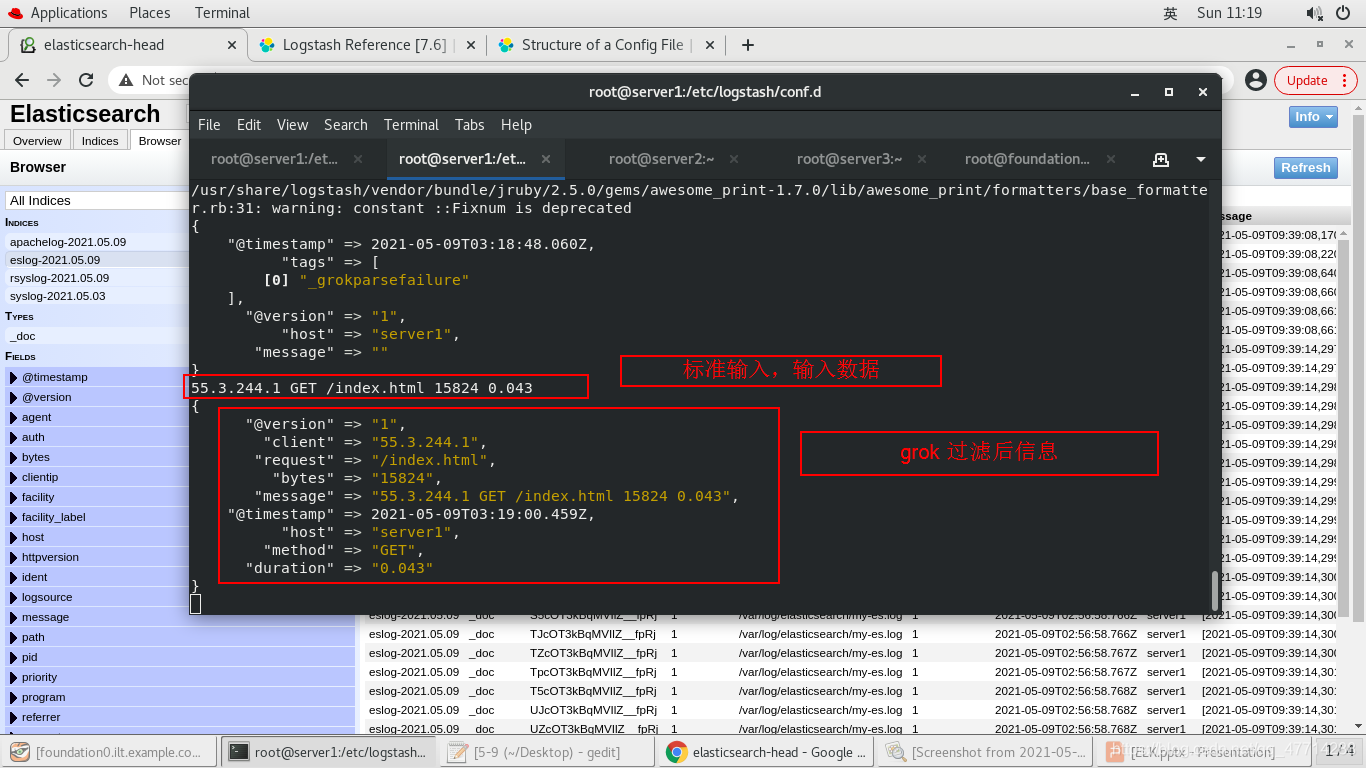Switch to the Overview tab

[37, 141]
